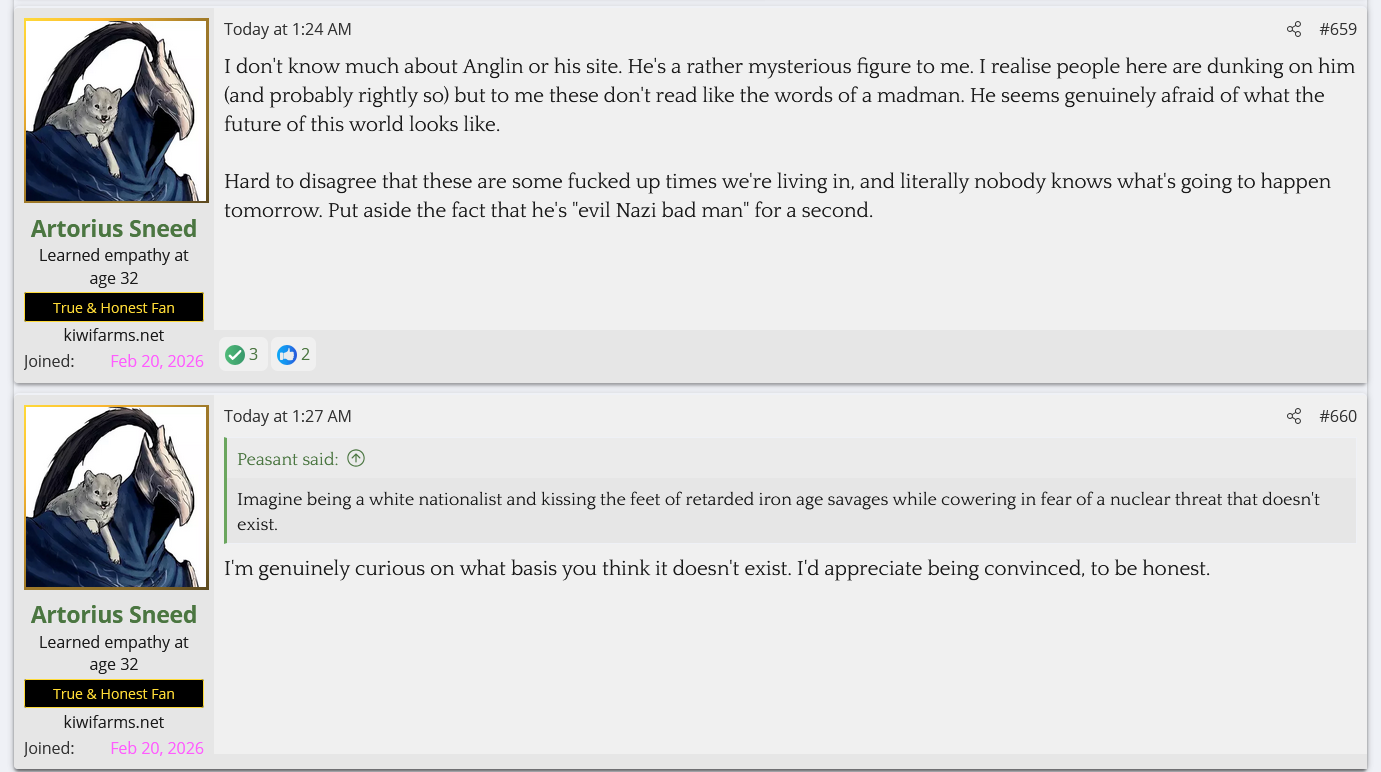Click Artorius Sneed avatar on first post
Image resolution: width=1381 pixels, height=772 pixels.
tap(116, 111)
